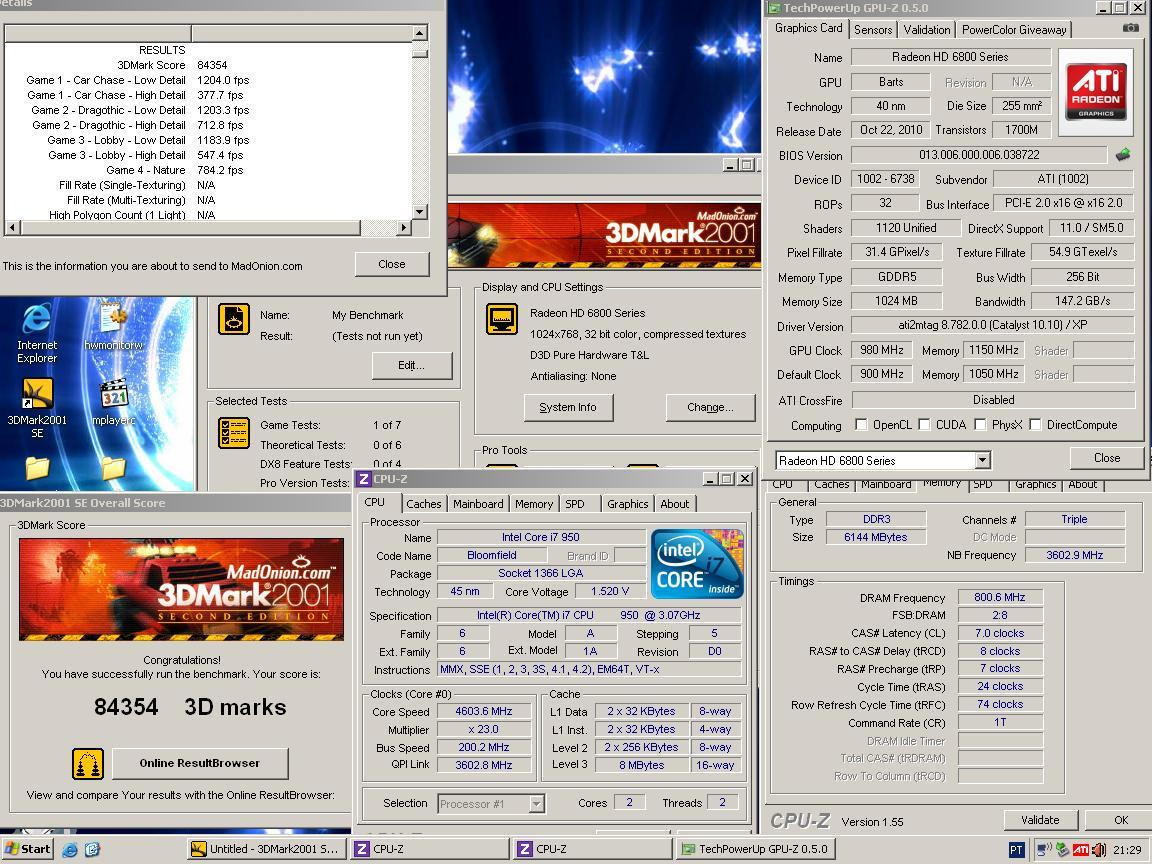The width and height of the screenshot is (1152, 864).
Task: Open the hwmonitorw desktop shortcut
Action: tap(113, 327)
